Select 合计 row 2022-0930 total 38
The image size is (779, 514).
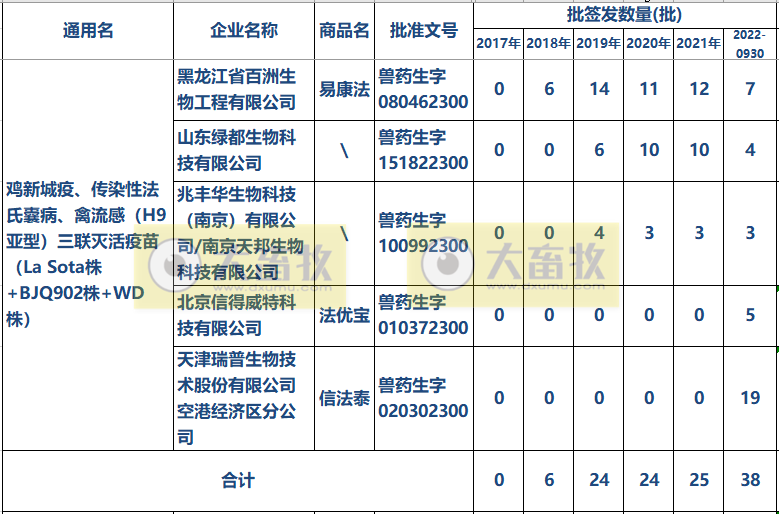(x=750, y=481)
